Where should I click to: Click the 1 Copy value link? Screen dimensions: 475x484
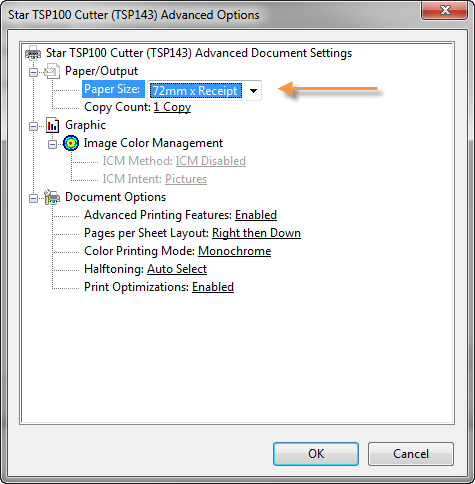click(x=172, y=107)
